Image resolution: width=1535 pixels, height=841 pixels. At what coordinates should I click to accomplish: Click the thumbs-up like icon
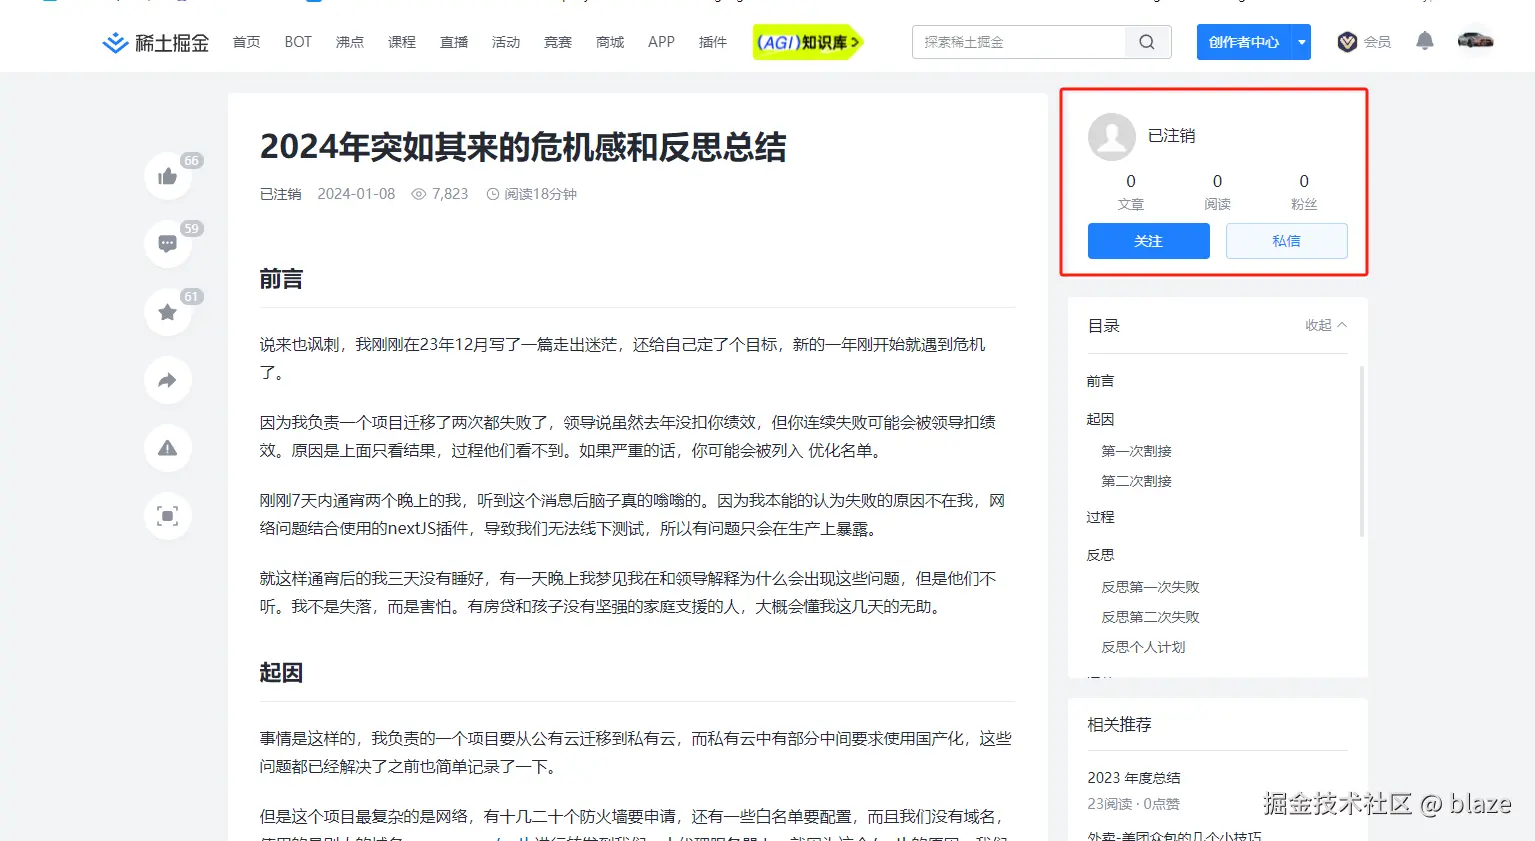(x=167, y=175)
